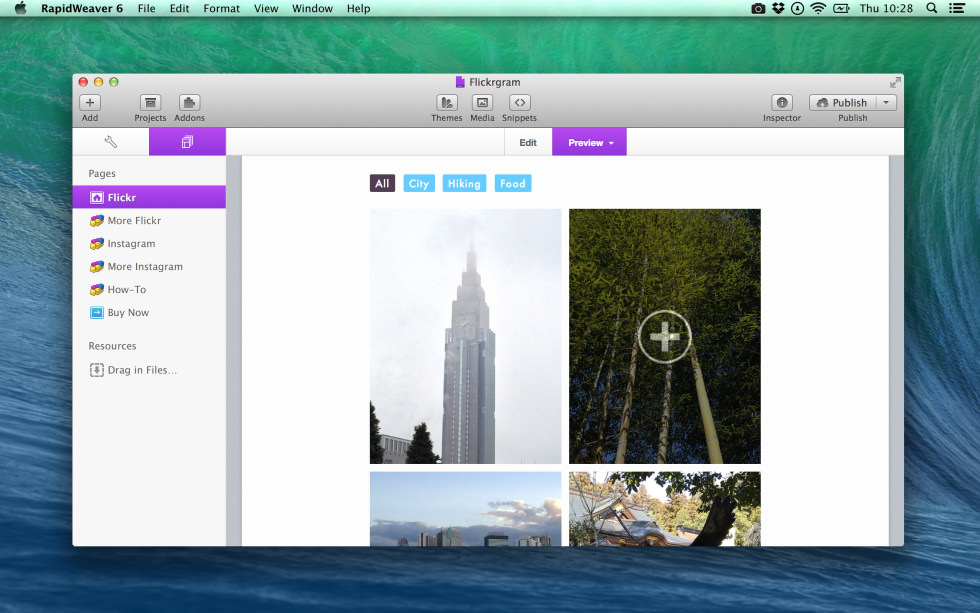Open the Addons toolbar icon
980x613 pixels.
pos(189,102)
